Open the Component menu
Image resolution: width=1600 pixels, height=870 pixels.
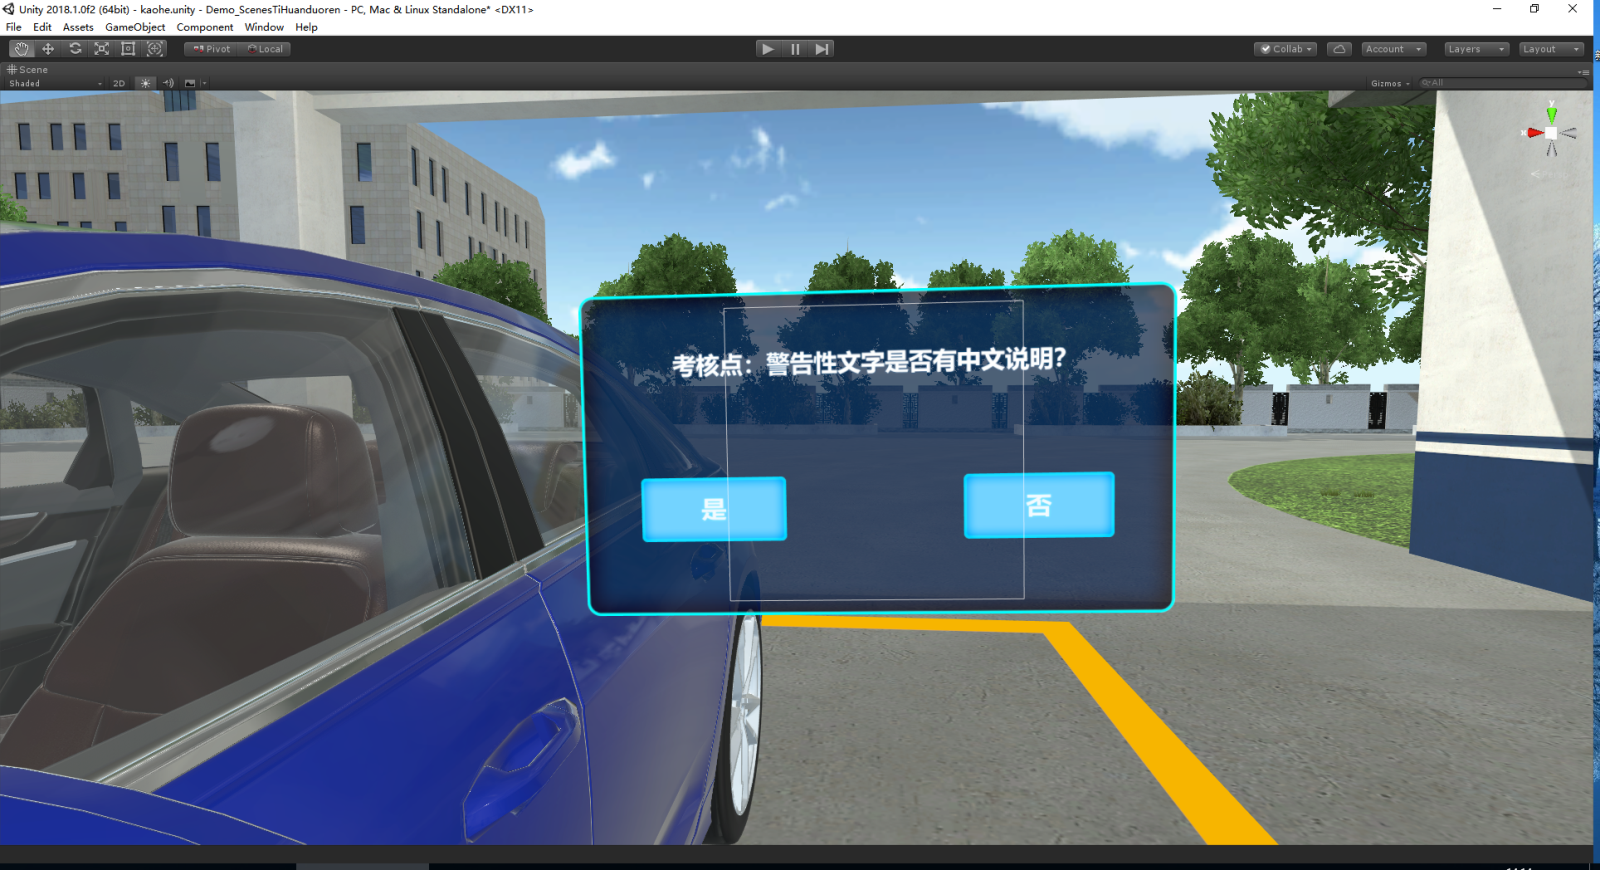click(204, 27)
